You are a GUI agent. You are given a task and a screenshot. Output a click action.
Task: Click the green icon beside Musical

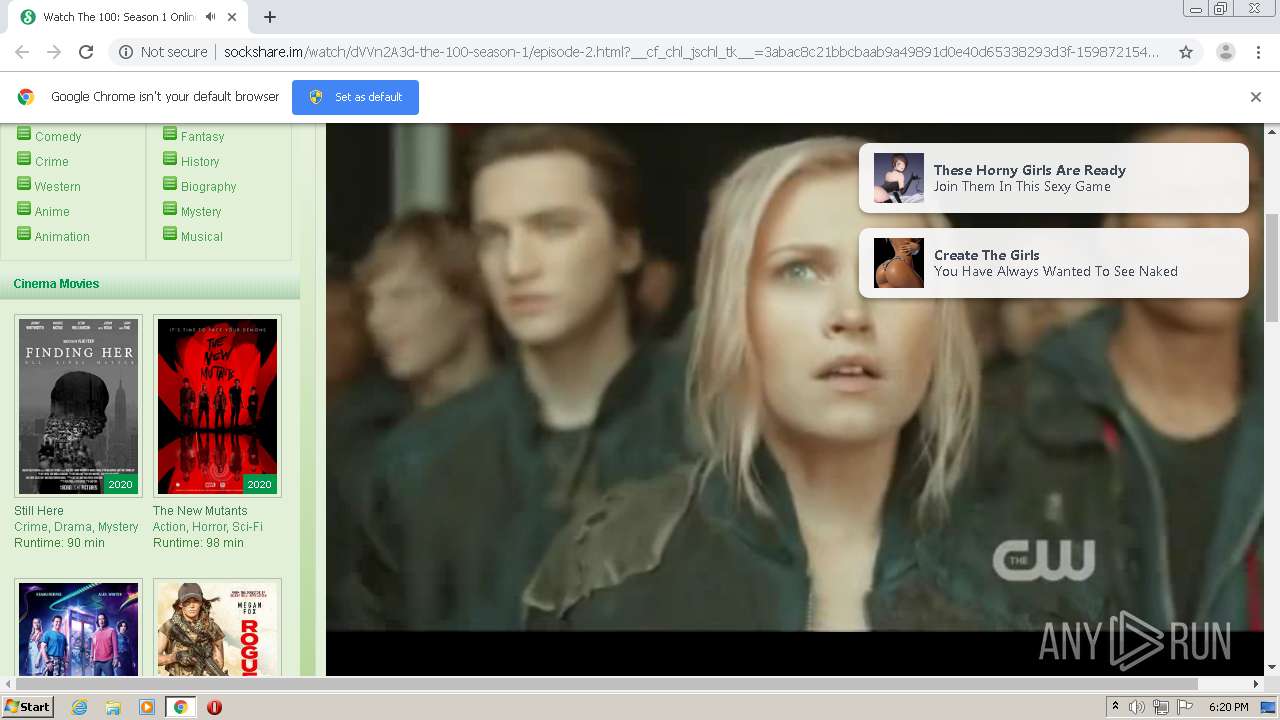pos(170,234)
